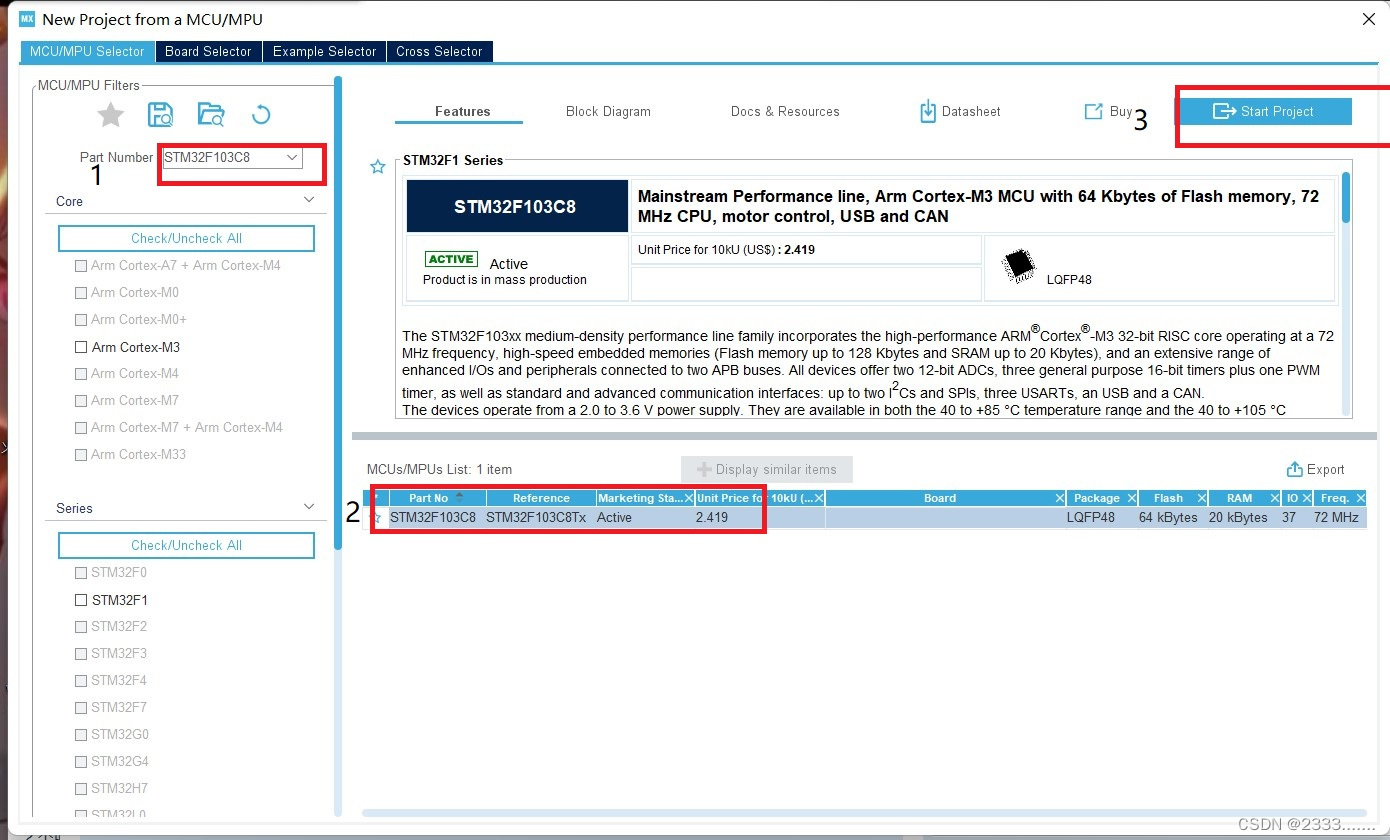
Task: Remove the RAM column via its X
Action: (1274, 498)
